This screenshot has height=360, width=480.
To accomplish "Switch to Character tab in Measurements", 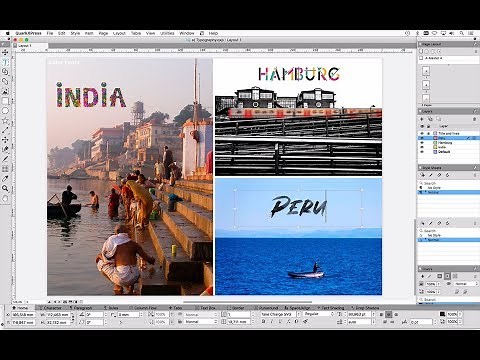I will point(50,308).
